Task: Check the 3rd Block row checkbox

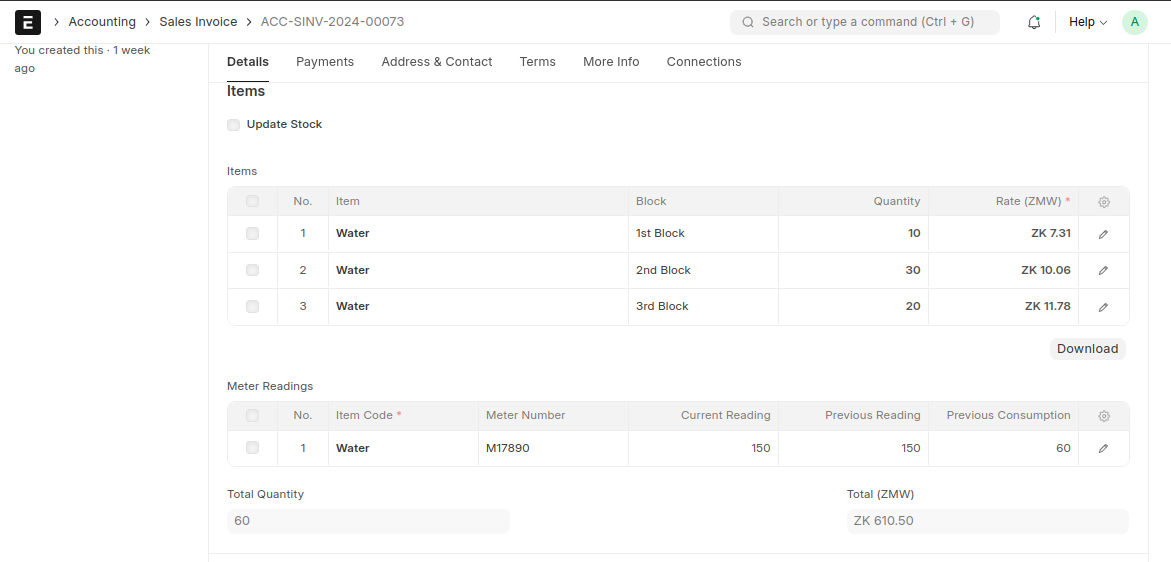Action: pos(252,307)
